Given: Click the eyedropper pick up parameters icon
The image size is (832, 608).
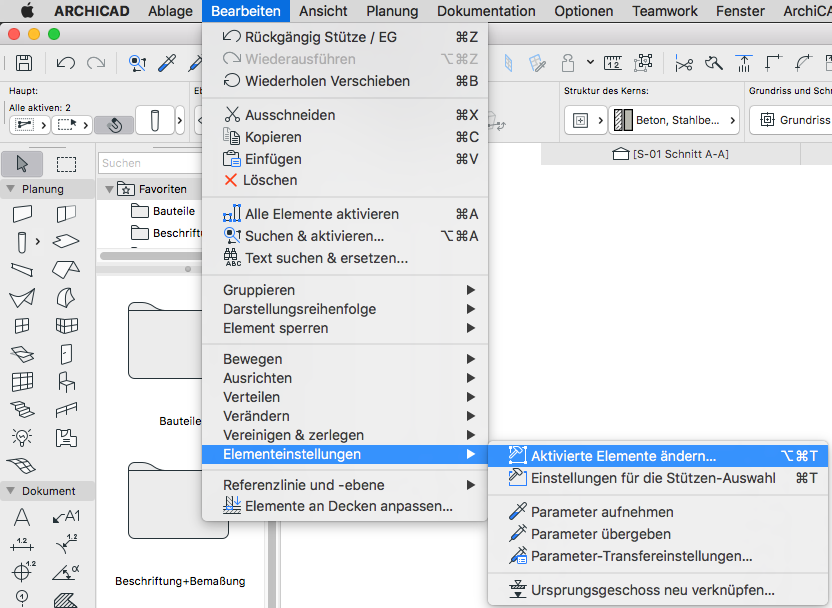Looking at the screenshot, I should click(167, 63).
